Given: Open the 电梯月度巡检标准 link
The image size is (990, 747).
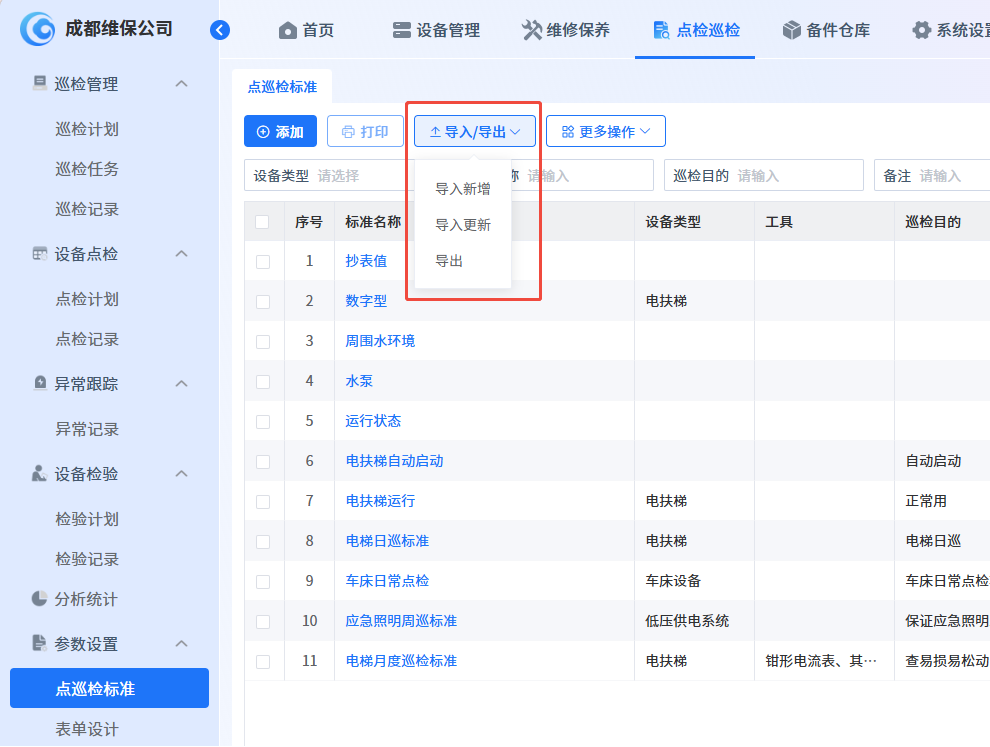Looking at the screenshot, I should point(401,660).
